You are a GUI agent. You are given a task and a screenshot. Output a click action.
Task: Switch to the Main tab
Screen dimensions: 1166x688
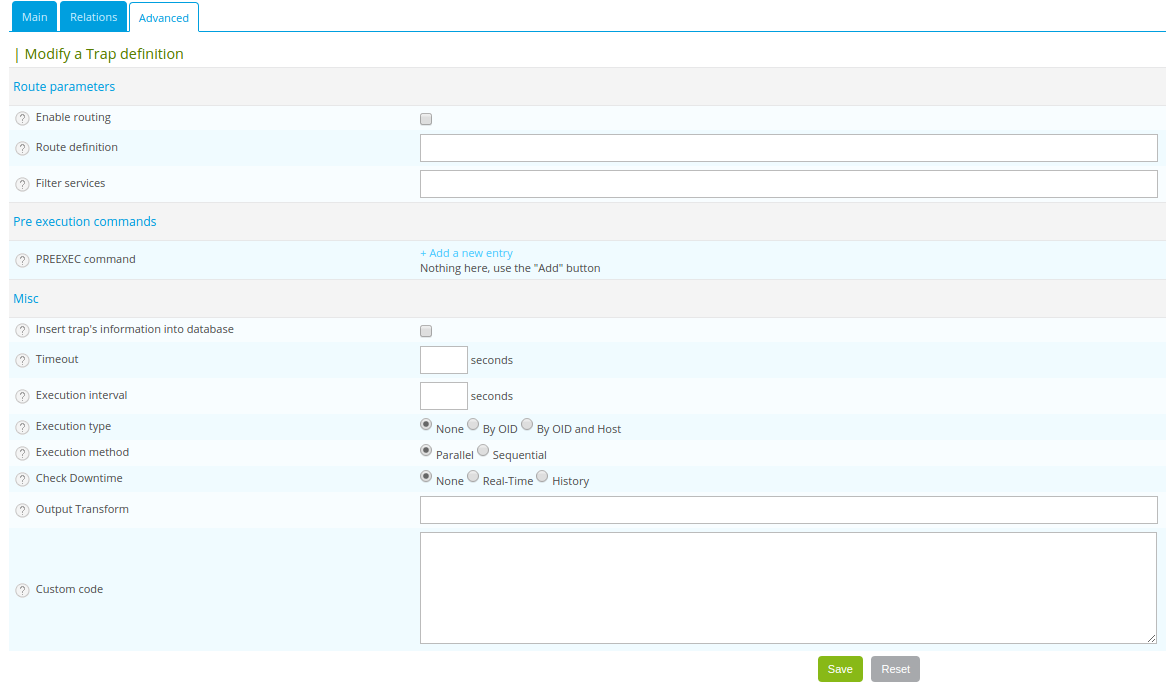click(x=35, y=17)
